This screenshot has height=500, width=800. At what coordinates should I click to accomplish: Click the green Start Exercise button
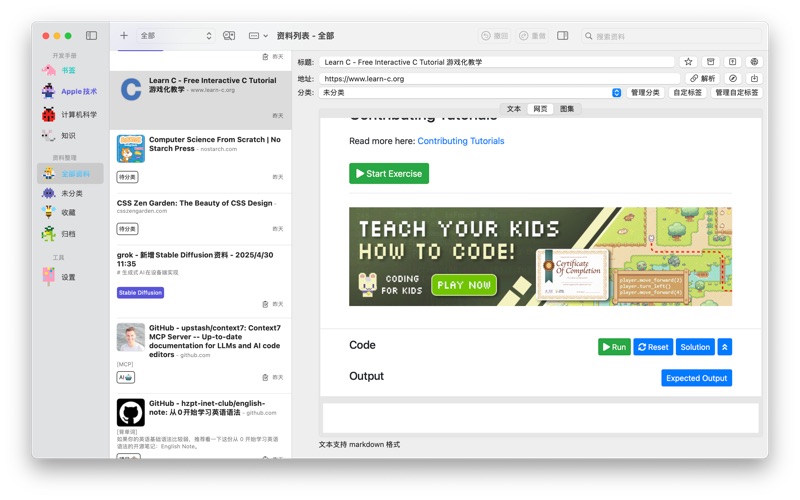coord(389,173)
